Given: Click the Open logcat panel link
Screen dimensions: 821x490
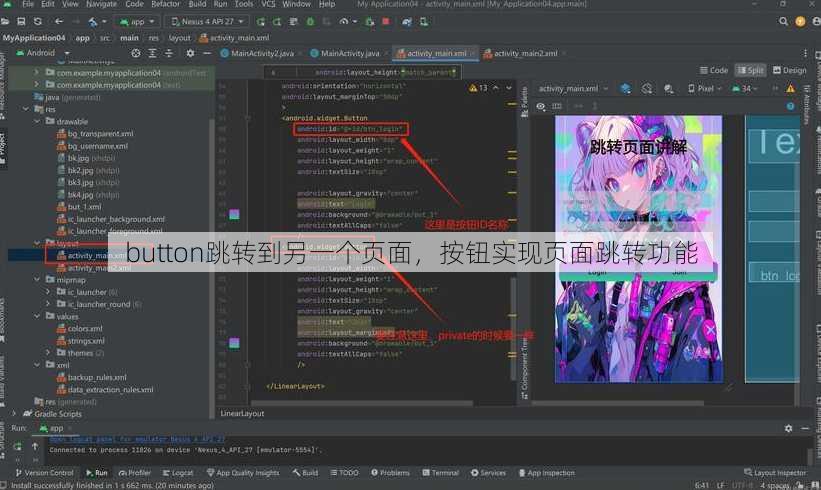Looking at the screenshot, I should [137, 439].
